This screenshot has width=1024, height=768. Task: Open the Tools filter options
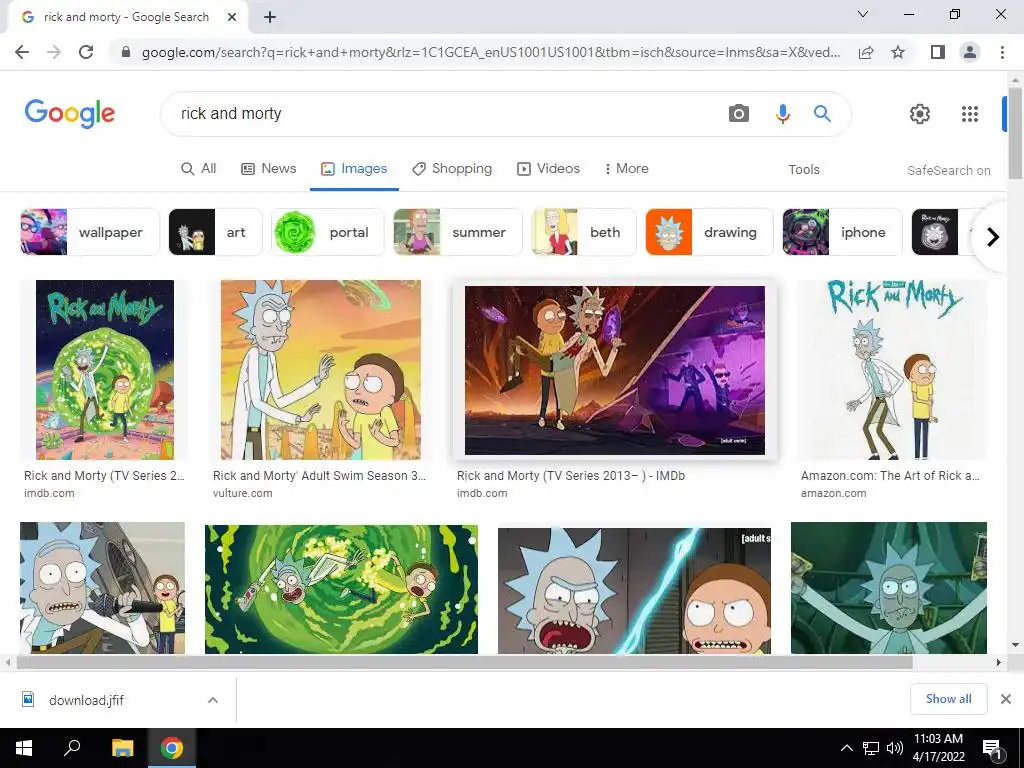click(x=804, y=169)
